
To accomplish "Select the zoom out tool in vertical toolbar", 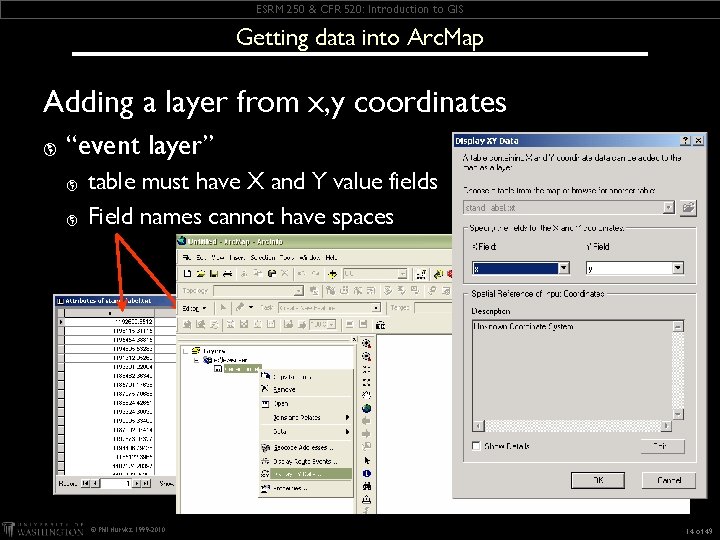I will (x=366, y=356).
